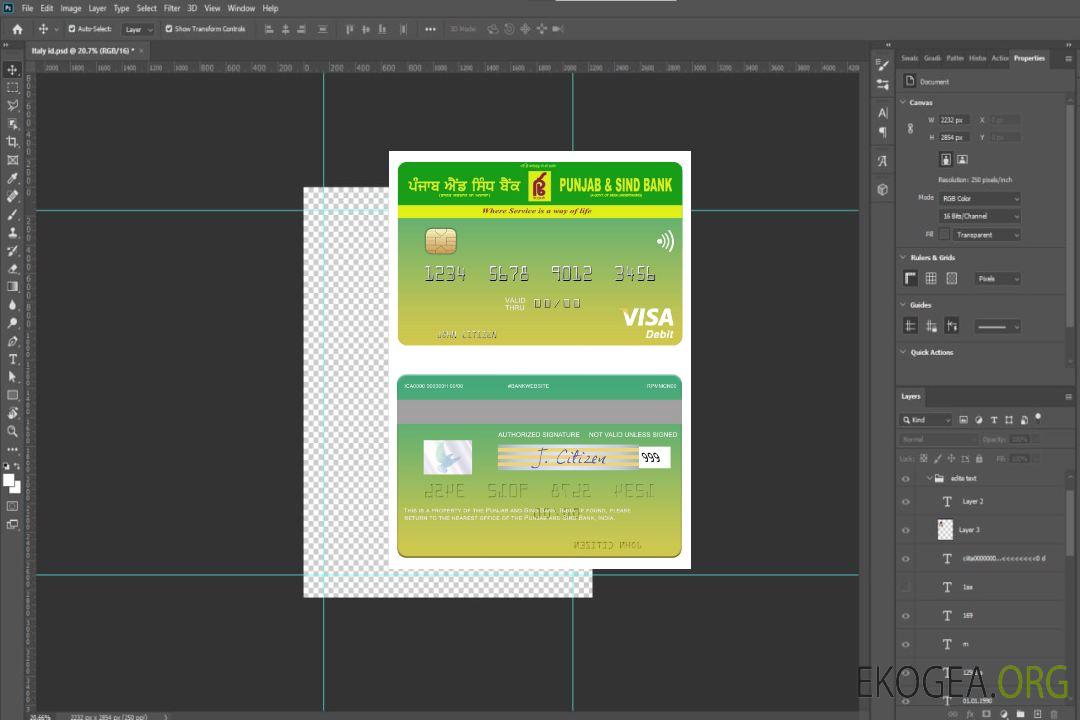Image resolution: width=1080 pixels, height=720 pixels.
Task: Switch to the Swatches panel tab
Action: pos(909,58)
